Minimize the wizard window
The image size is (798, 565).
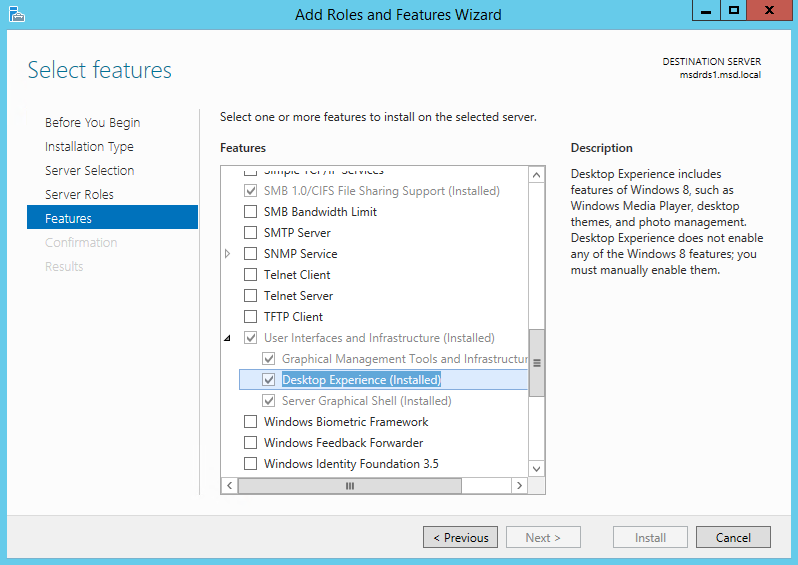tap(706, 10)
